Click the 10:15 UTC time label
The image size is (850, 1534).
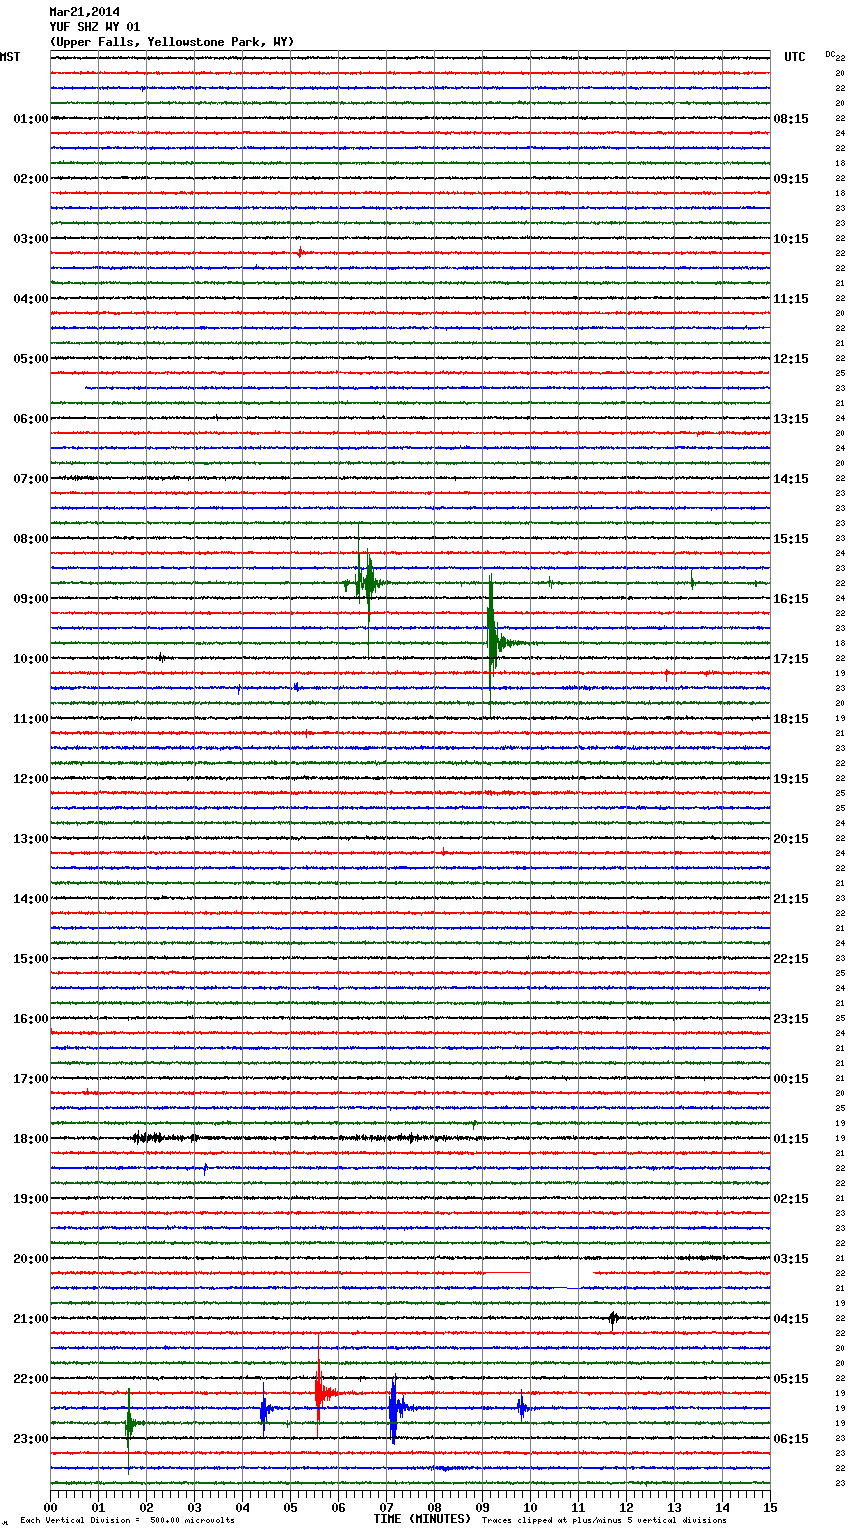click(x=791, y=239)
